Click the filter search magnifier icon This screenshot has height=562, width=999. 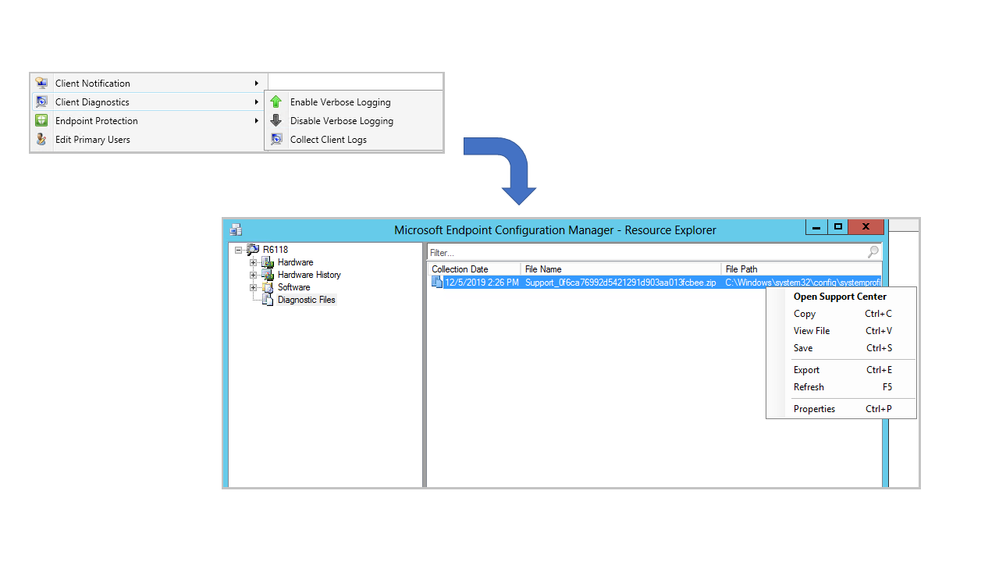(x=873, y=252)
